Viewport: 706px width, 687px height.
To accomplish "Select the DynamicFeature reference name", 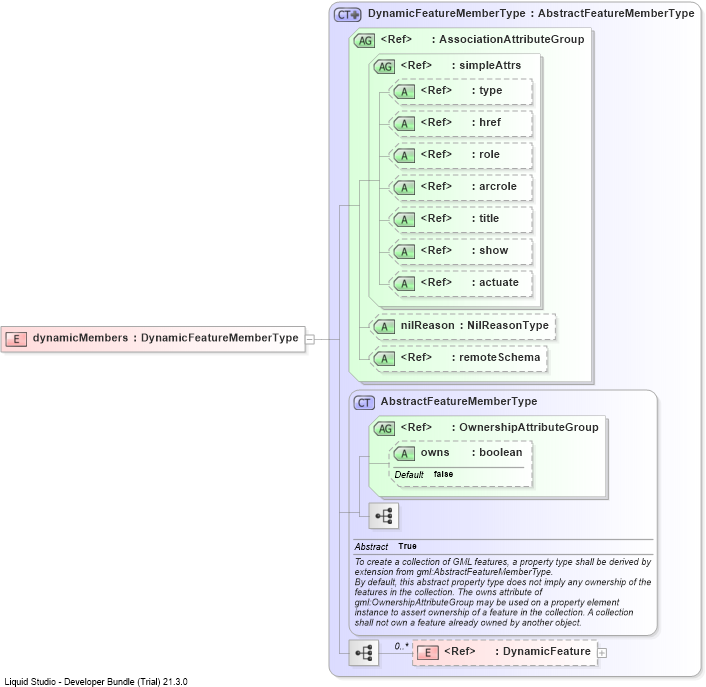I will pos(547,651).
